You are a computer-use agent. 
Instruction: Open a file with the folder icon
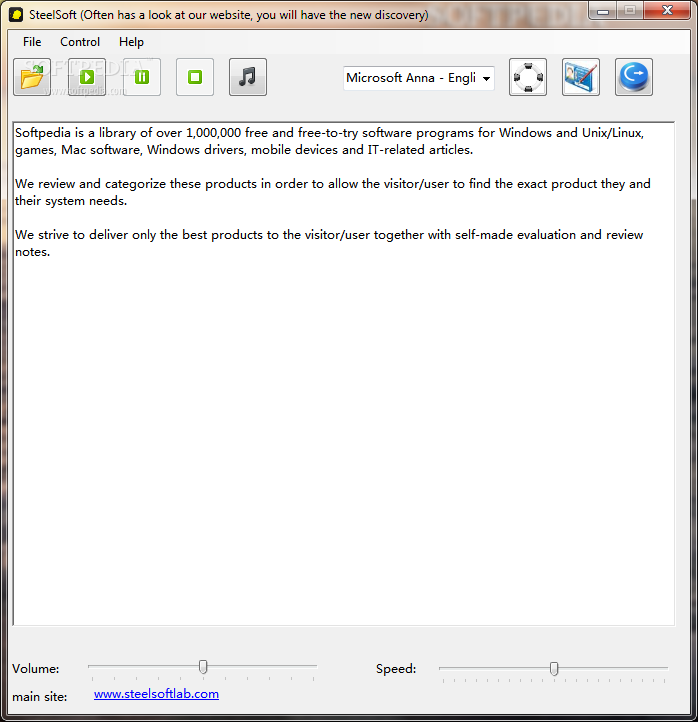32,77
